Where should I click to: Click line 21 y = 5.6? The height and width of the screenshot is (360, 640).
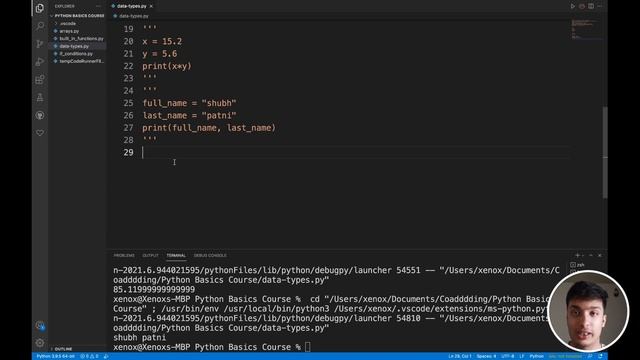click(x=160, y=54)
